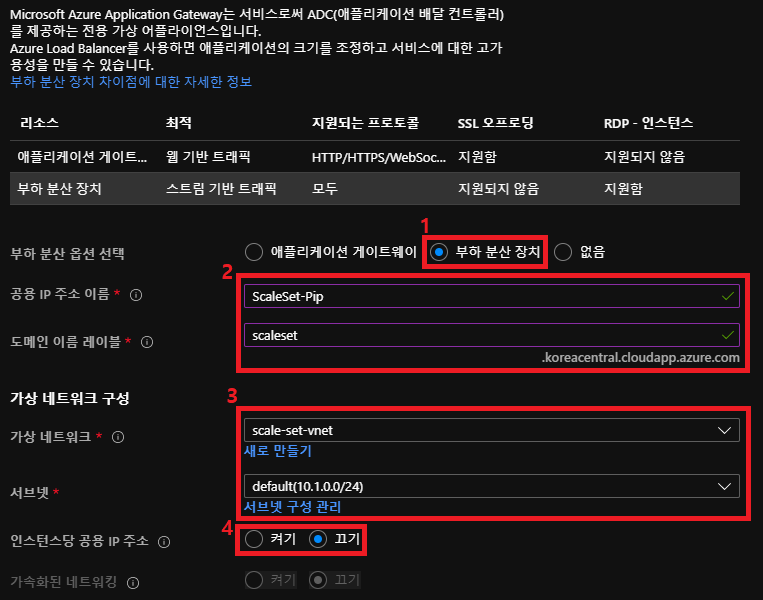Click the 모두 protocol cell
Image resolution: width=763 pixels, height=600 pixels.
pos(325,188)
